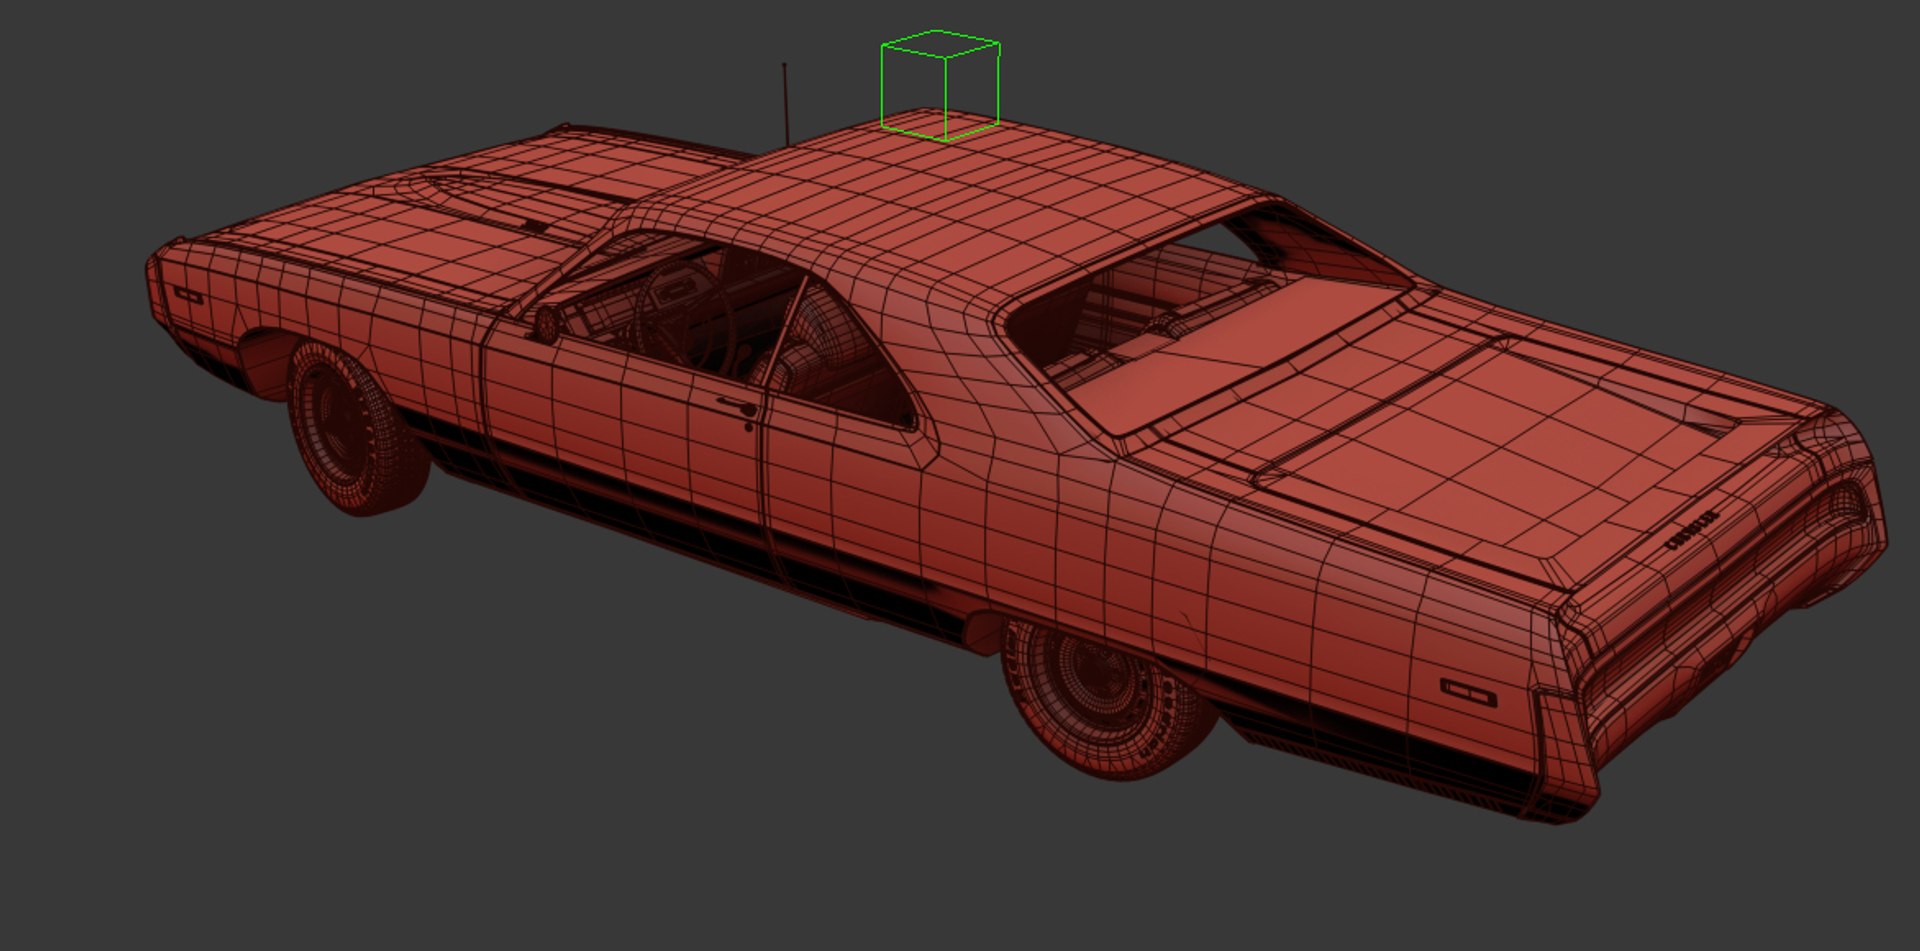This screenshot has height=951, width=1920.
Task: Select the front fender side marker light
Action: [x=188, y=296]
